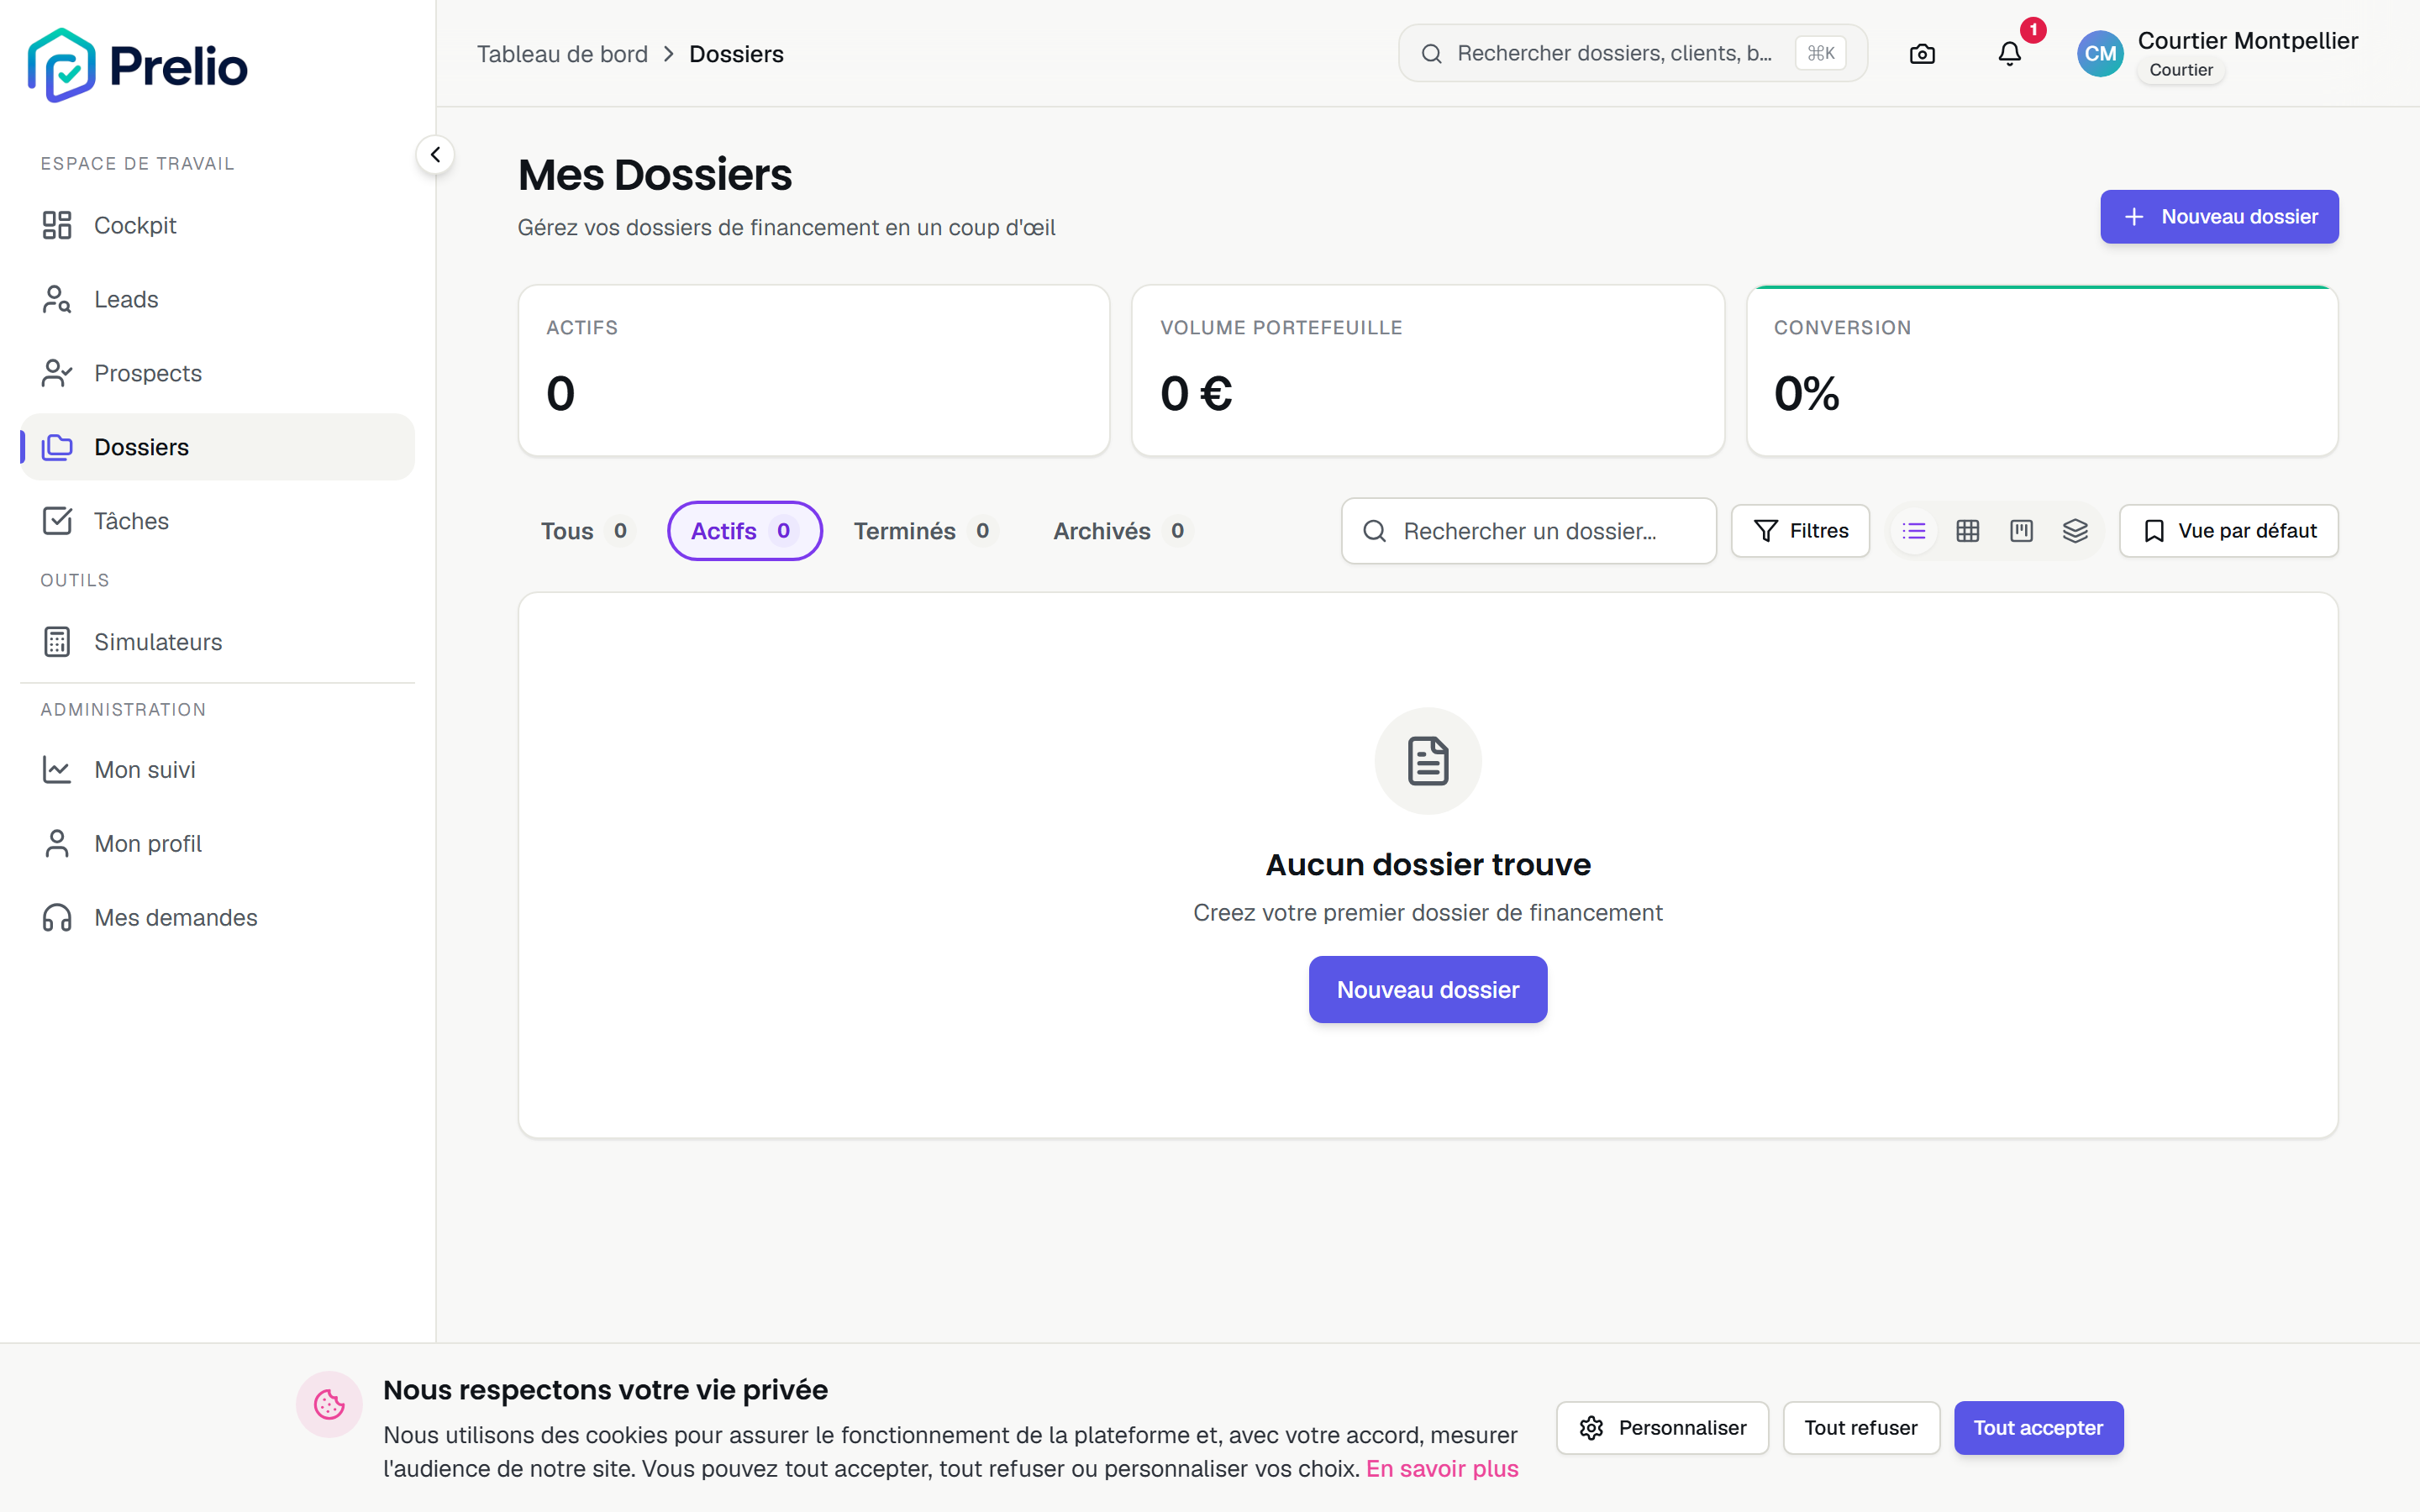Switch to stacked layers view
This screenshot has width=2420, height=1512.
pyautogui.click(x=2076, y=531)
